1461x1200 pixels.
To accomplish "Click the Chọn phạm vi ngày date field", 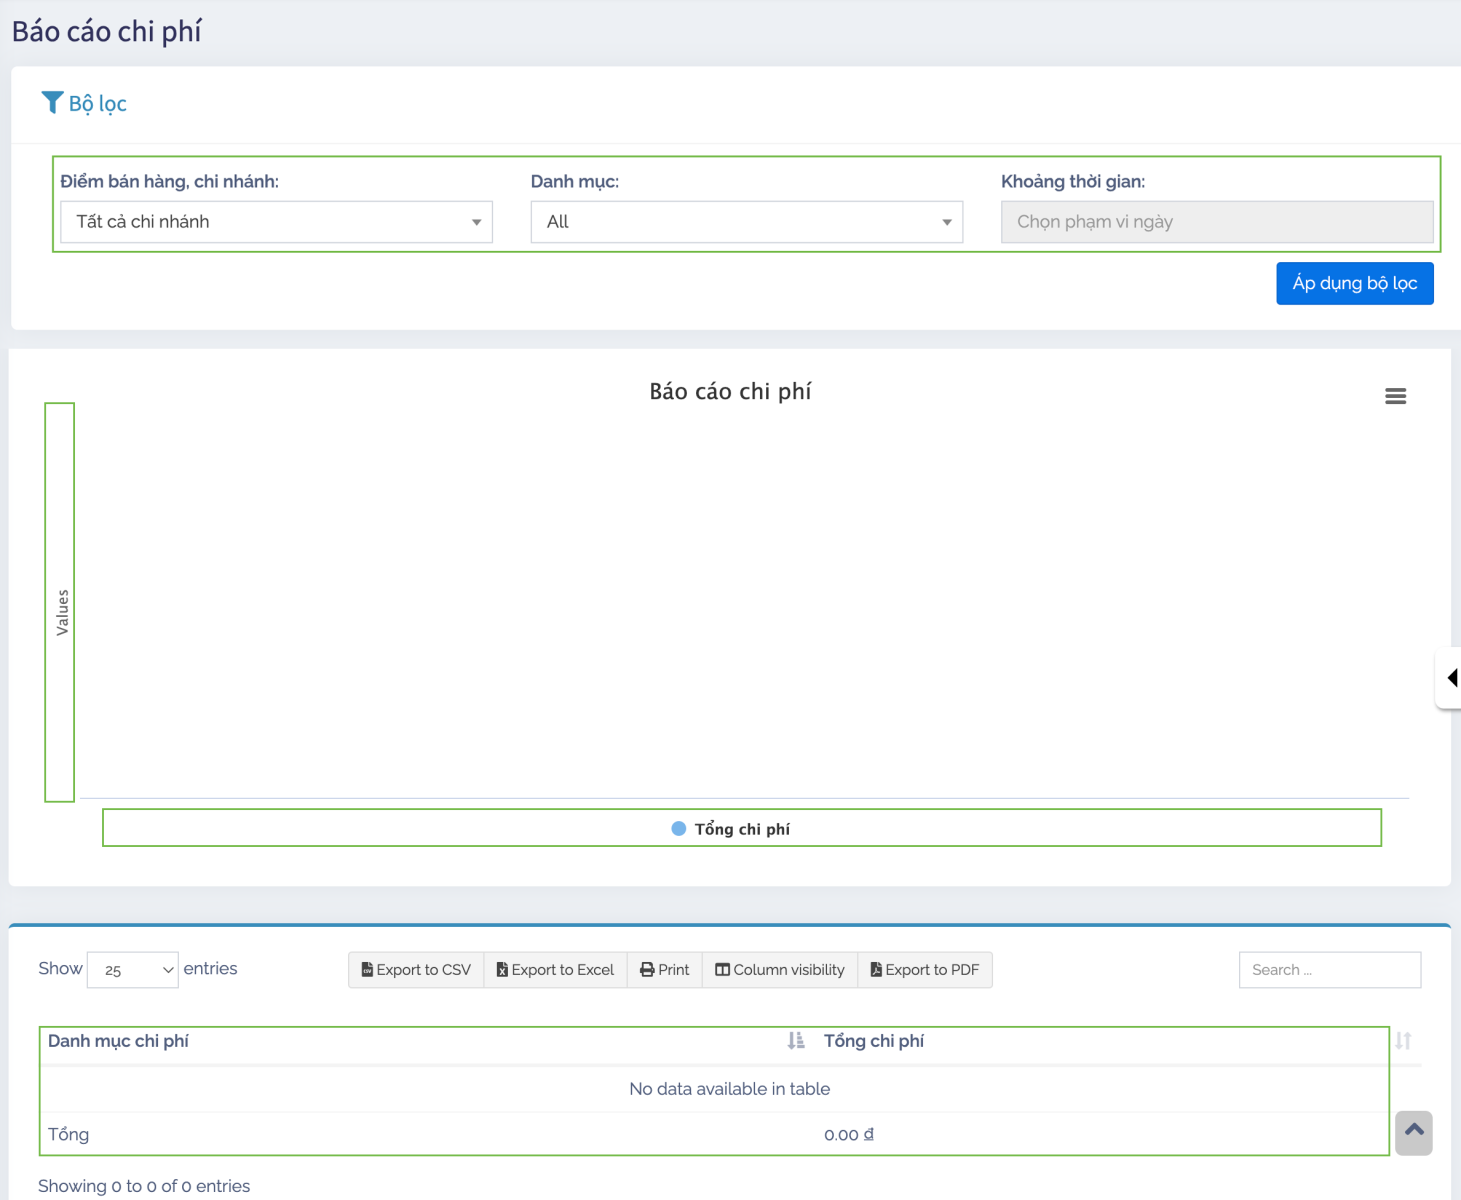I will pos(1217,222).
